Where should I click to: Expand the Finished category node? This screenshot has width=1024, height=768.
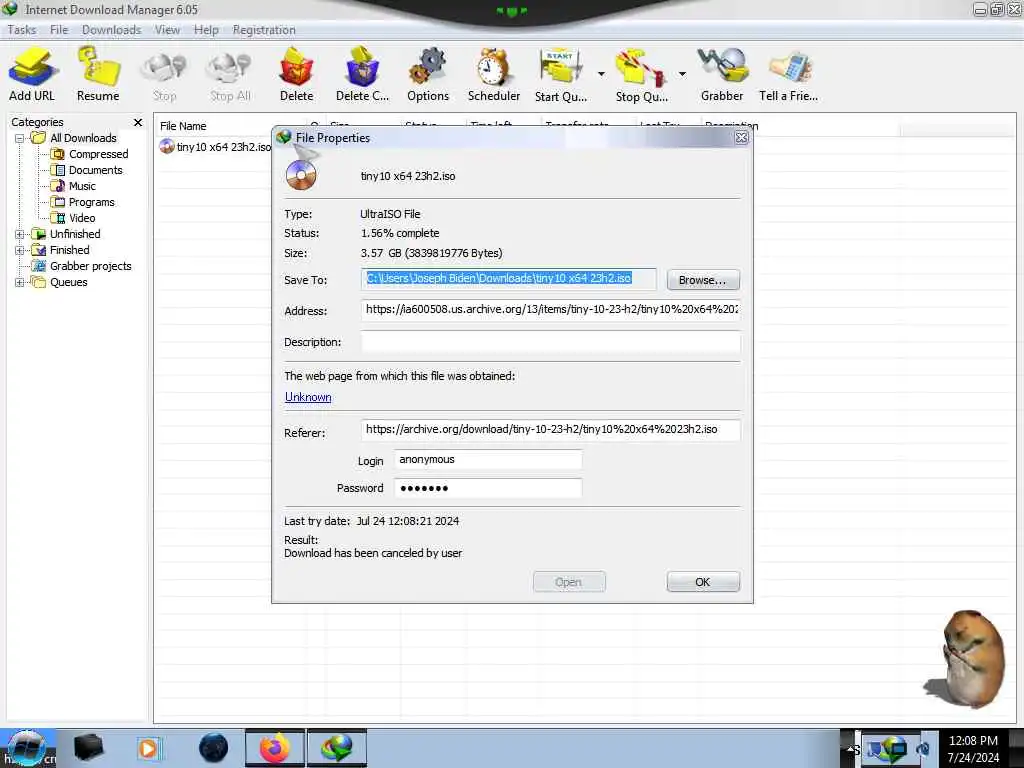[x=20, y=250]
